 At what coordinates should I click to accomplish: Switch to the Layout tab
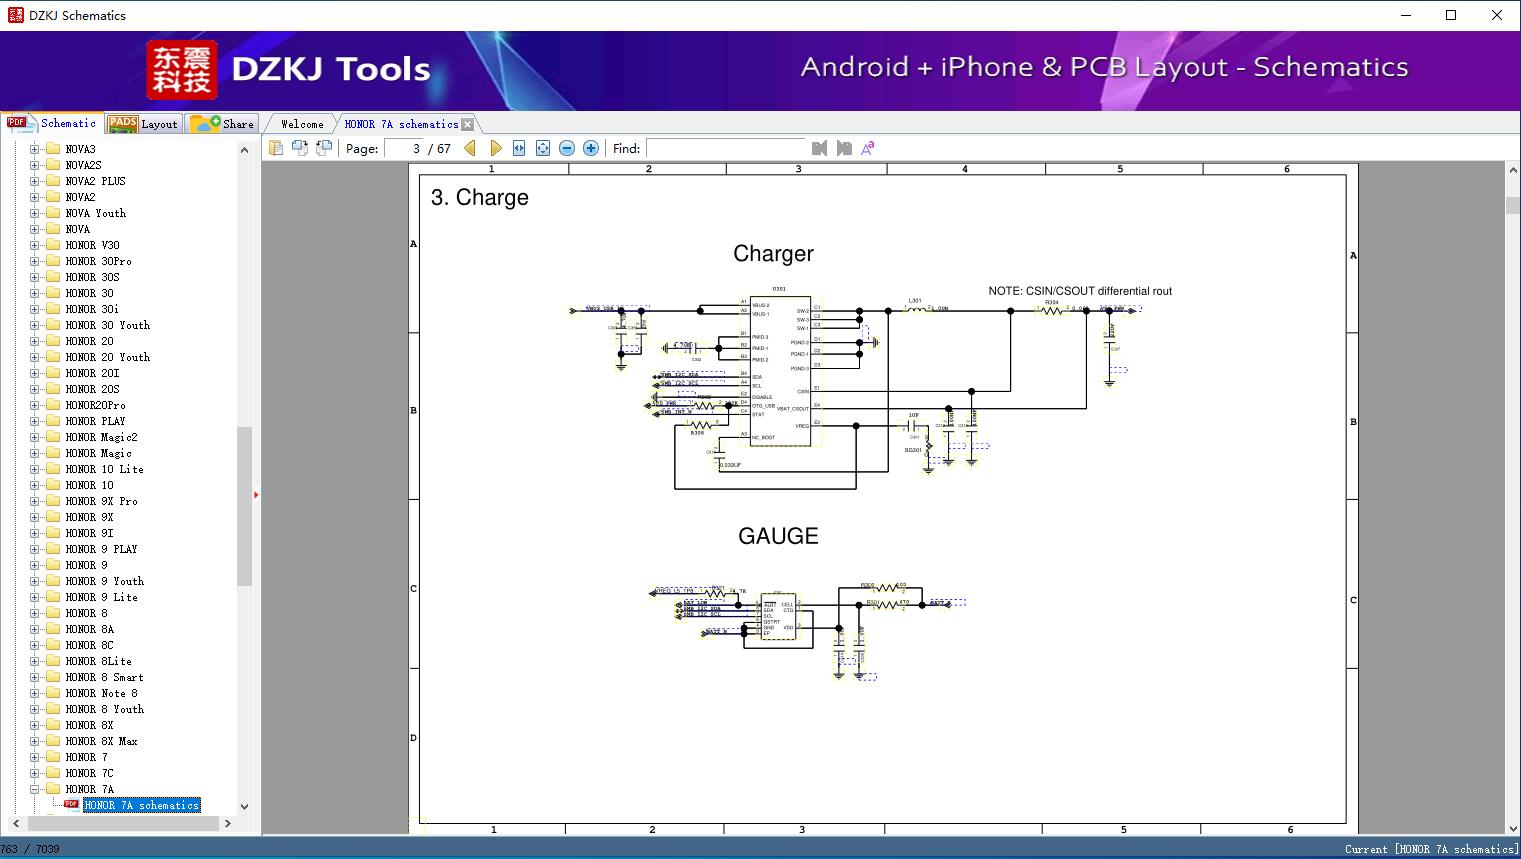pyautogui.click(x=142, y=124)
